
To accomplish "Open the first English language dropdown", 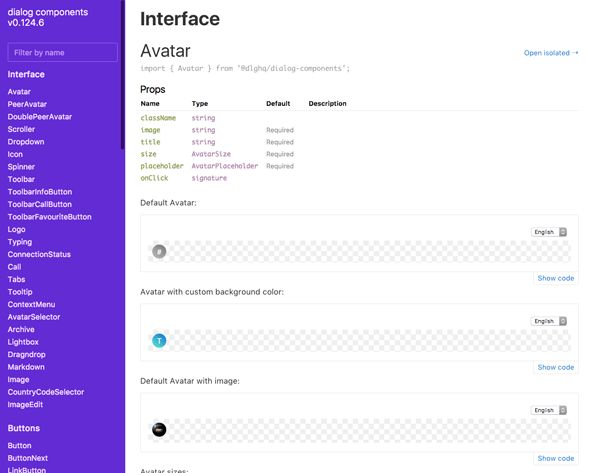I will (x=549, y=232).
